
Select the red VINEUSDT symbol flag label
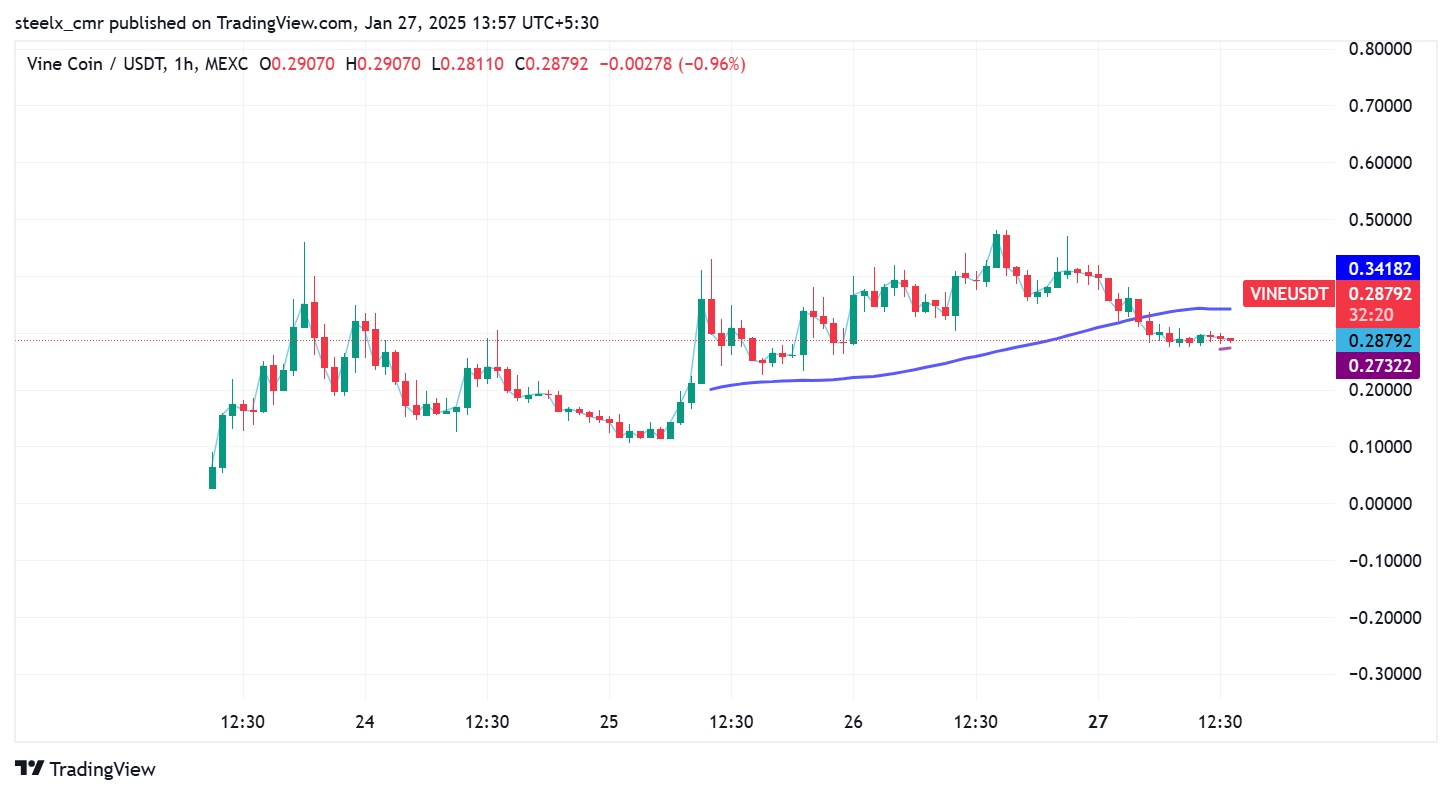click(x=1288, y=293)
